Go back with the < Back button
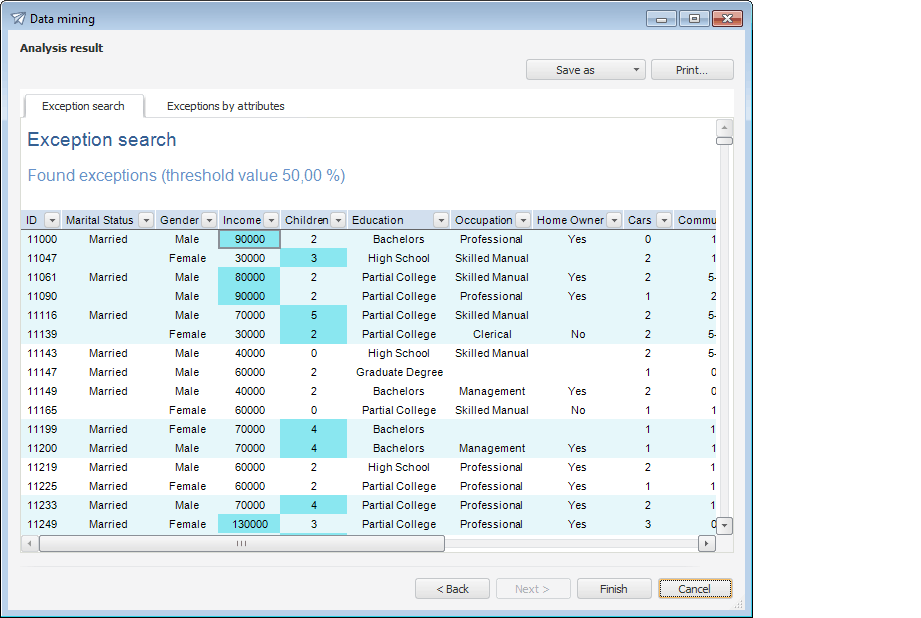Image resolution: width=921 pixels, height=618 pixels. tap(452, 589)
